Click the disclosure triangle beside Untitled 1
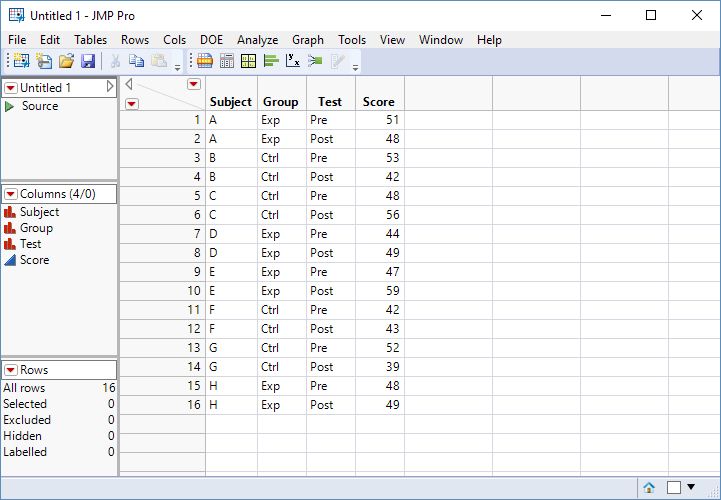 (x=110, y=86)
